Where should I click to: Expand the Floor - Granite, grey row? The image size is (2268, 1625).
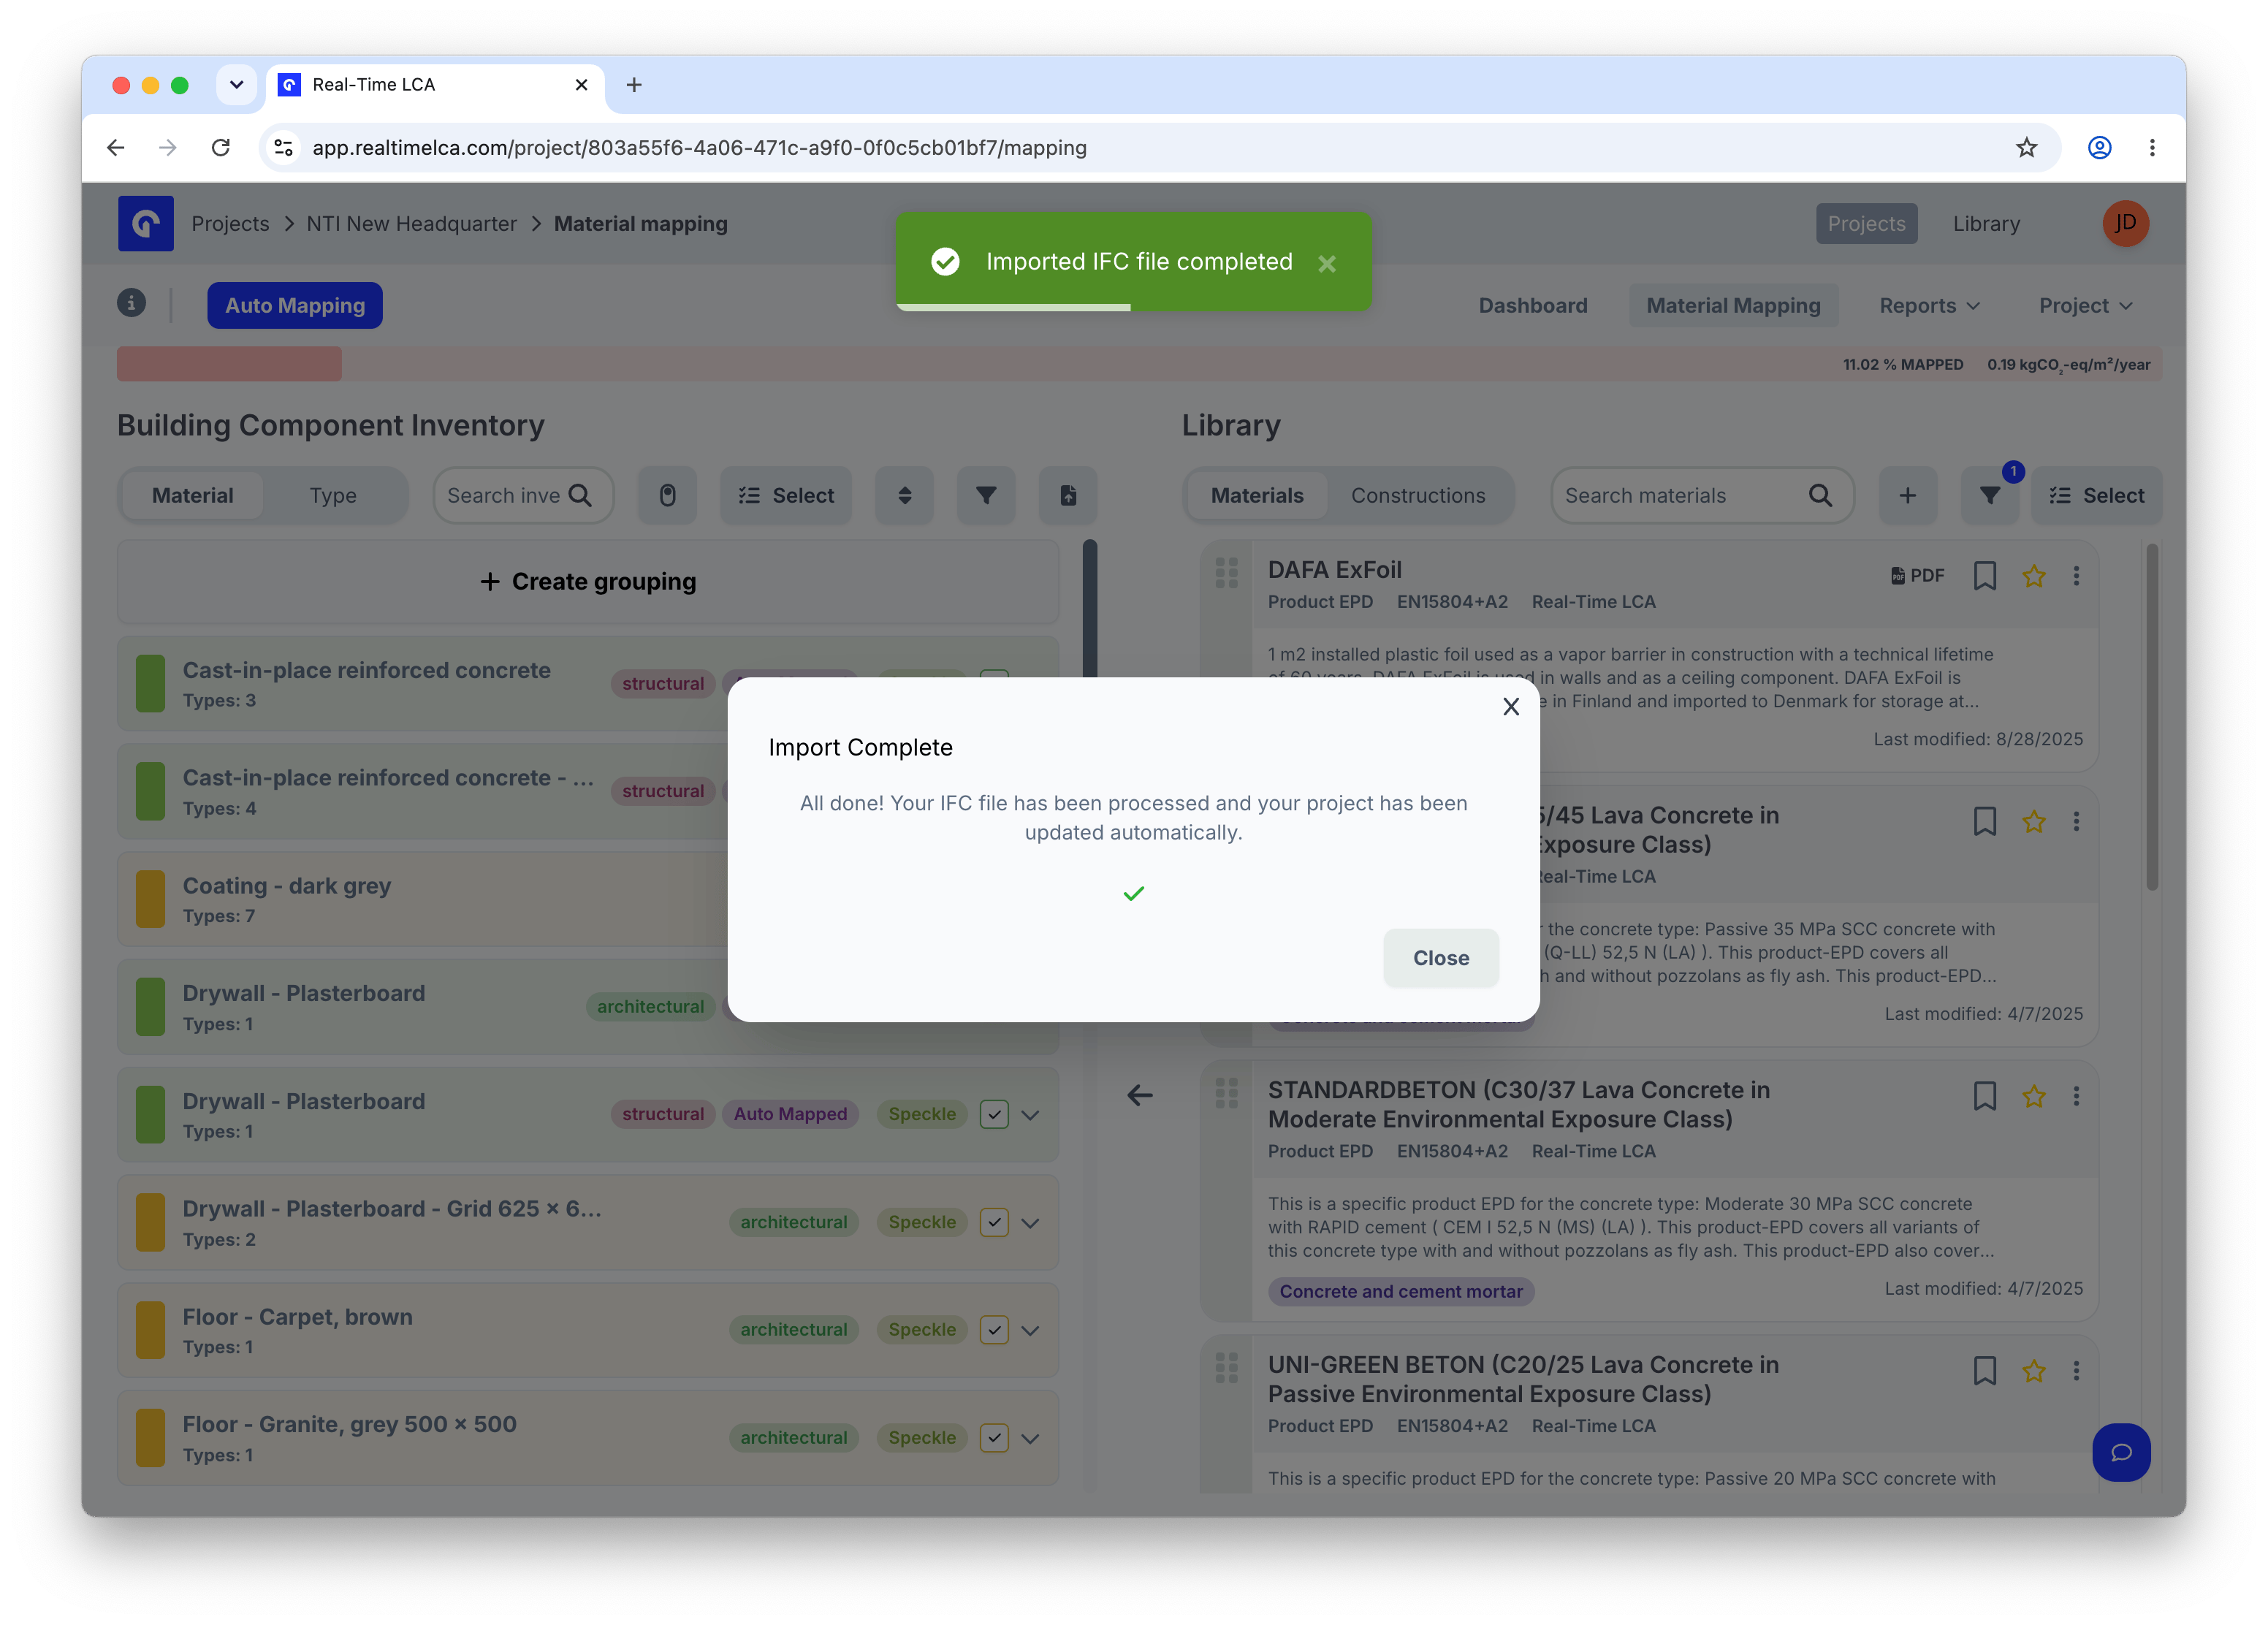click(1030, 1438)
